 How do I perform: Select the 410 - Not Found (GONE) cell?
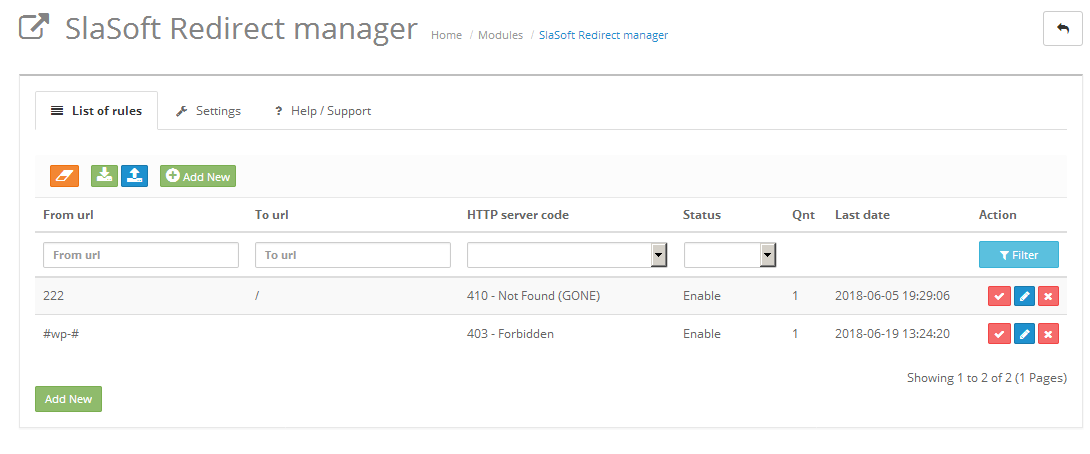point(533,296)
